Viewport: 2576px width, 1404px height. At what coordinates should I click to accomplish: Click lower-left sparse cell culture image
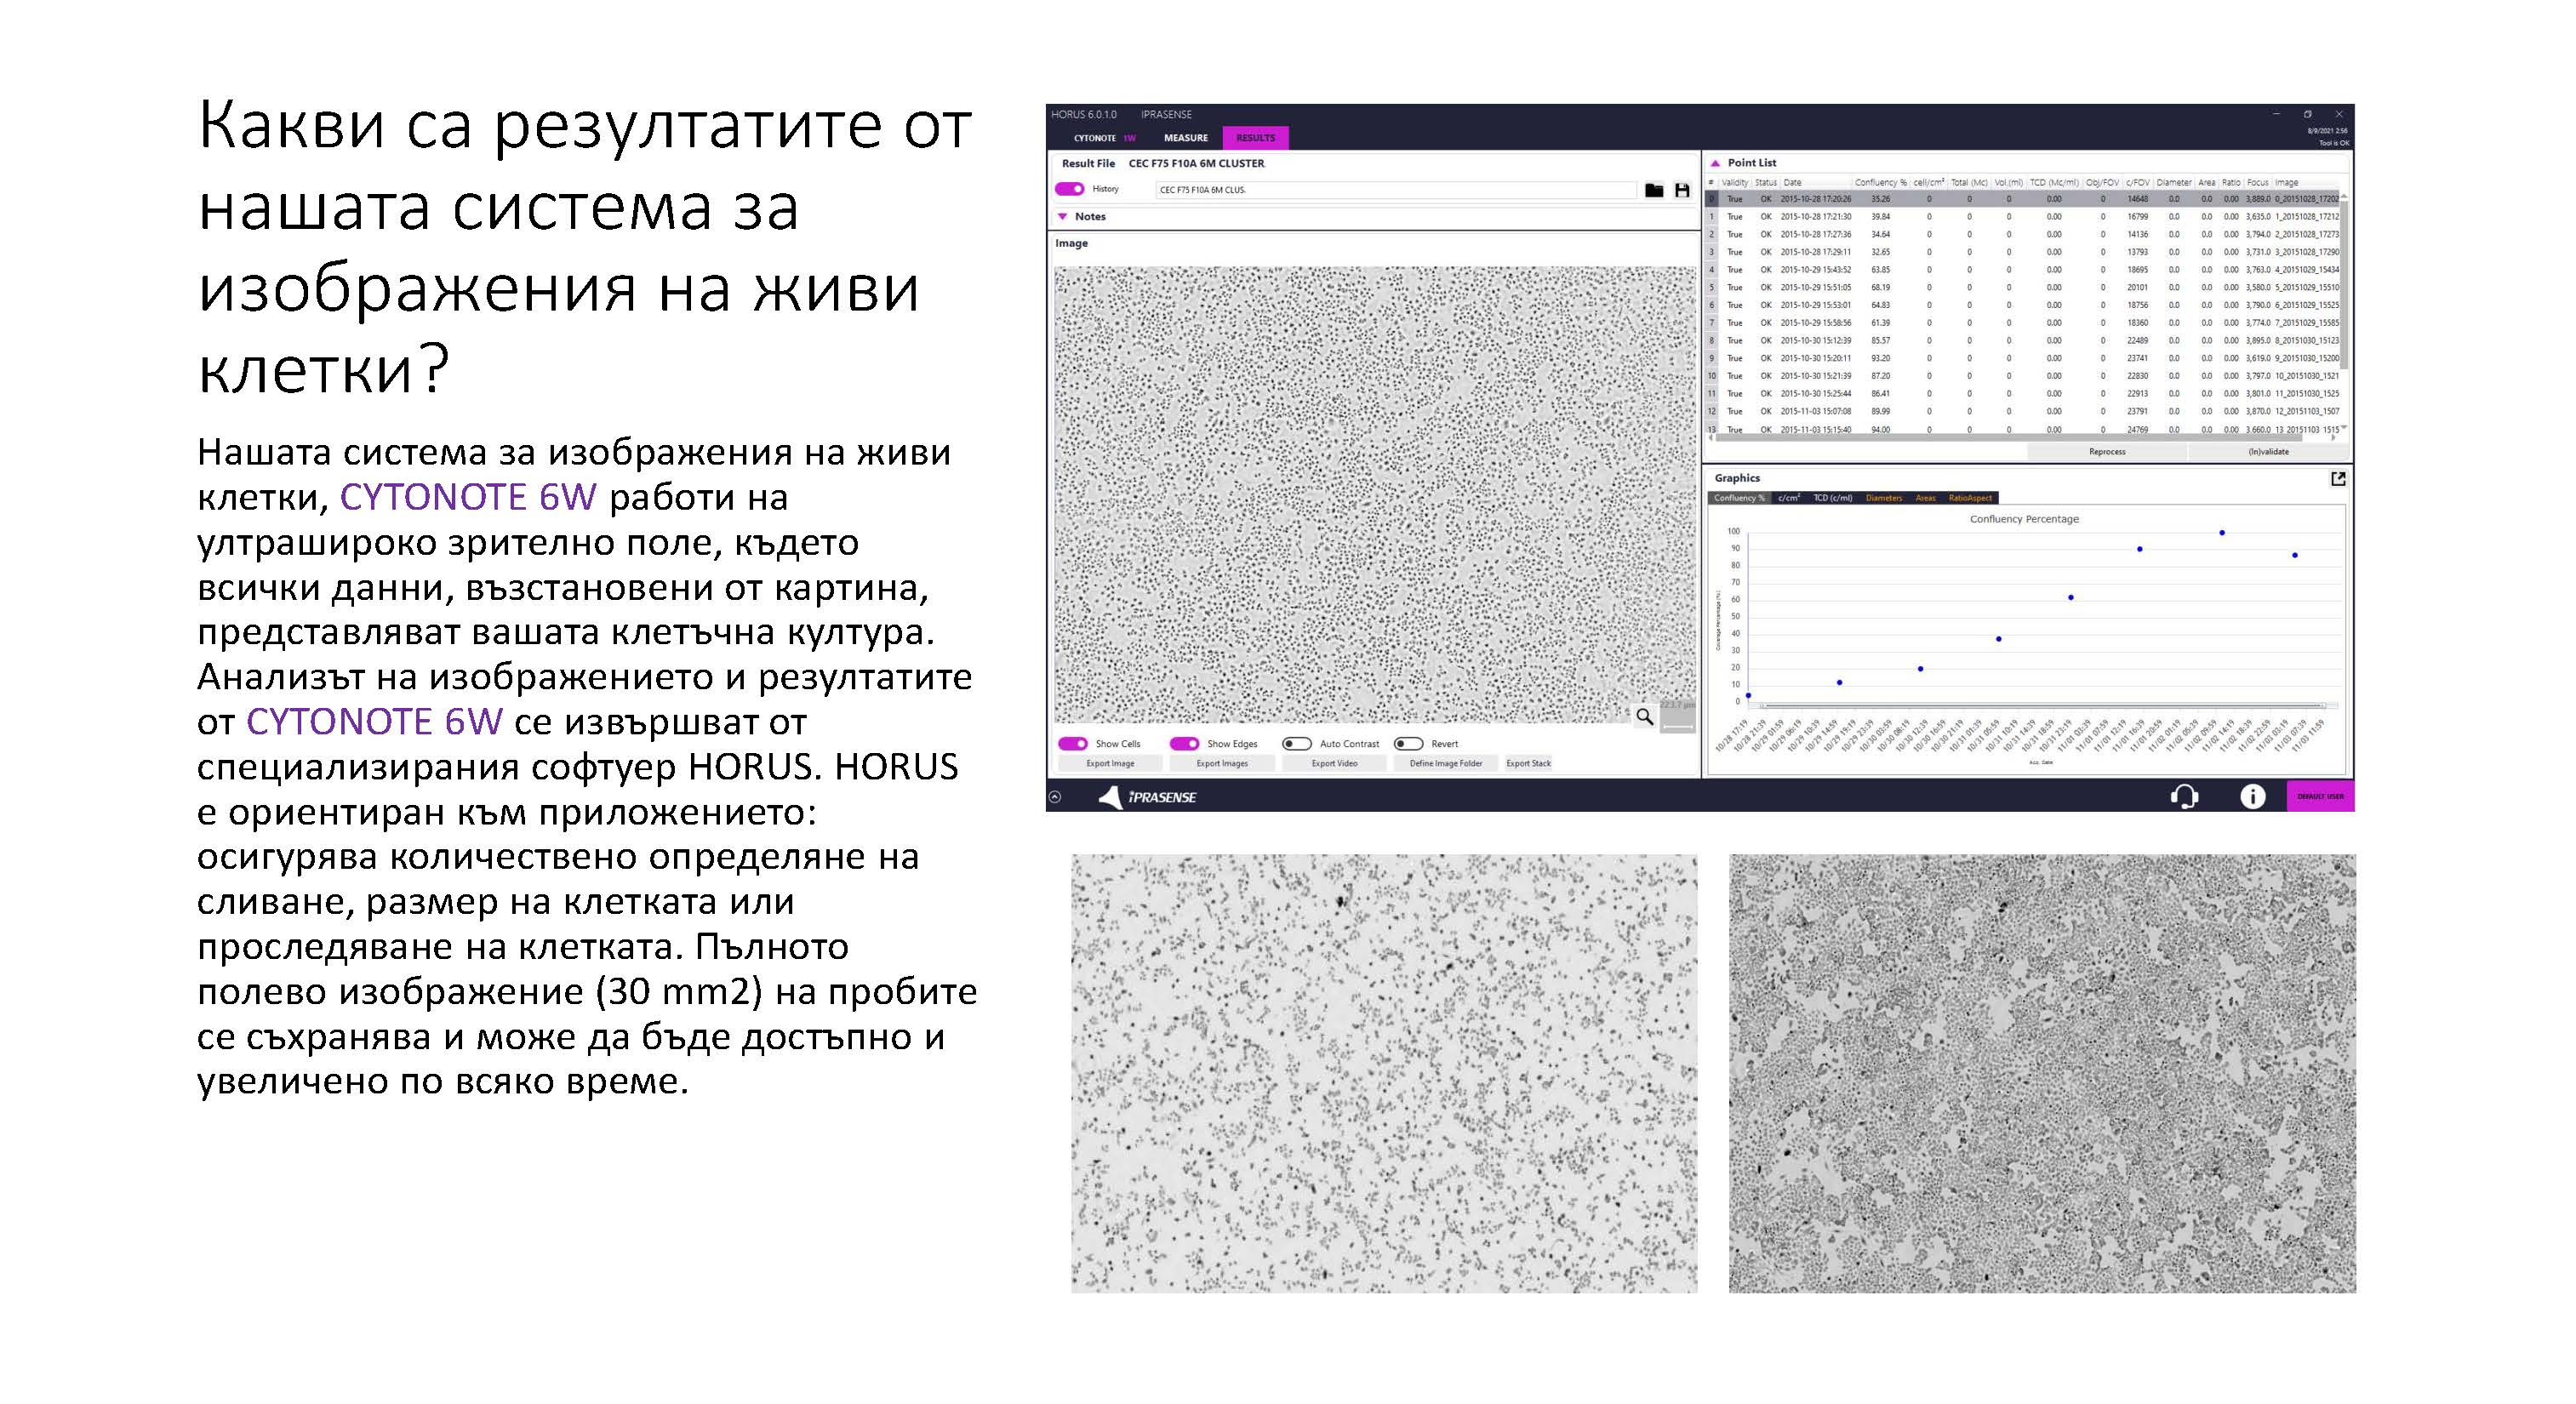pyautogui.click(x=1384, y=1073)
